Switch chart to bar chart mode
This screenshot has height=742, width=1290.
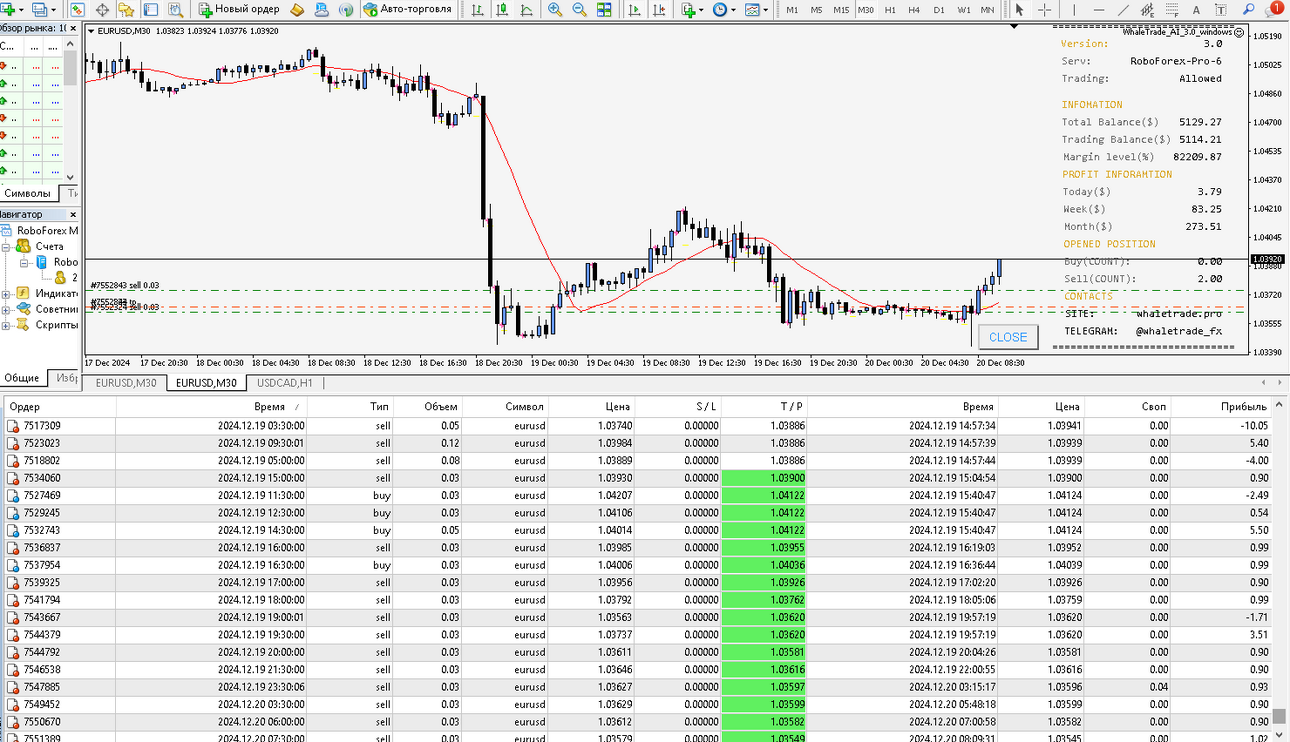tap(478, 10)
